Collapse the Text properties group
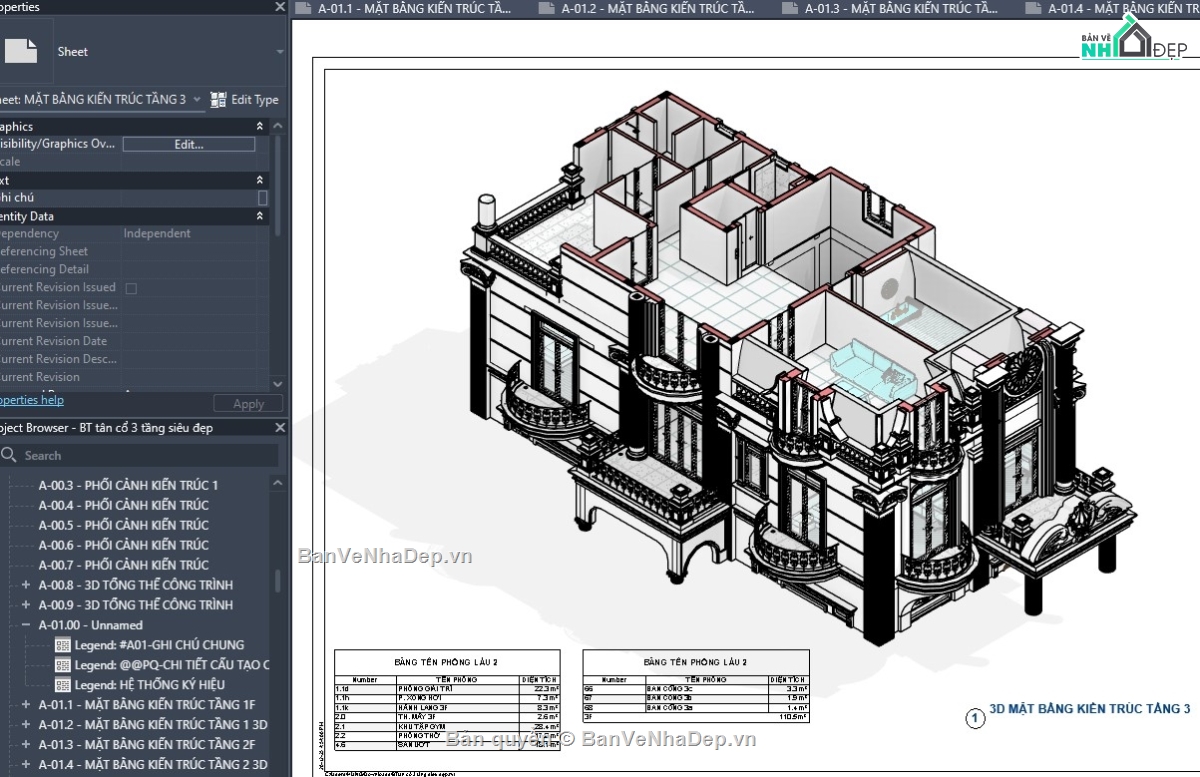1200x777 pixels. [260, 181]
